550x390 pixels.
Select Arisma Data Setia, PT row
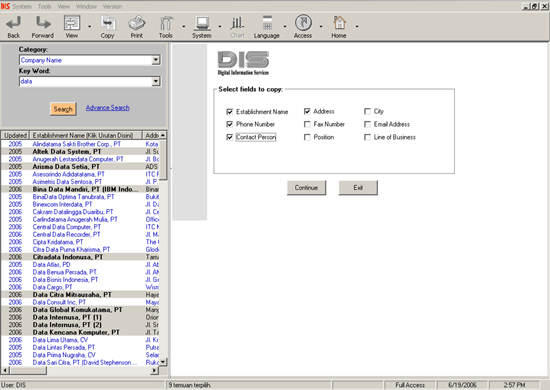click(x=80, y=167)
